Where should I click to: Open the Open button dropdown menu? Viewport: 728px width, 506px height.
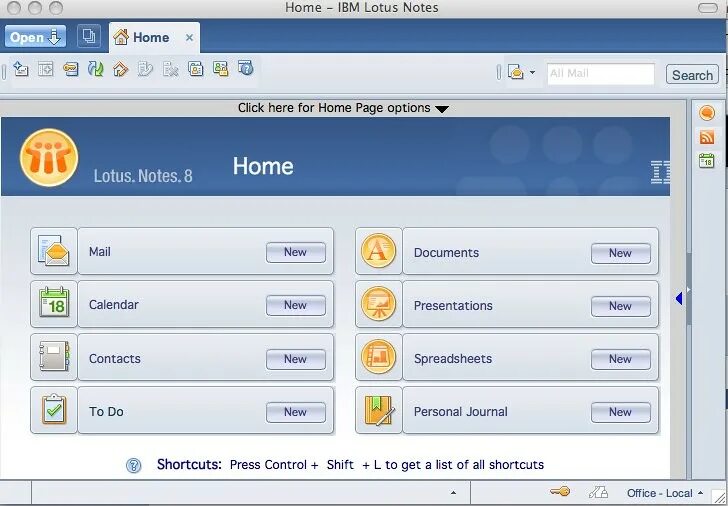(x=35, y=37)
